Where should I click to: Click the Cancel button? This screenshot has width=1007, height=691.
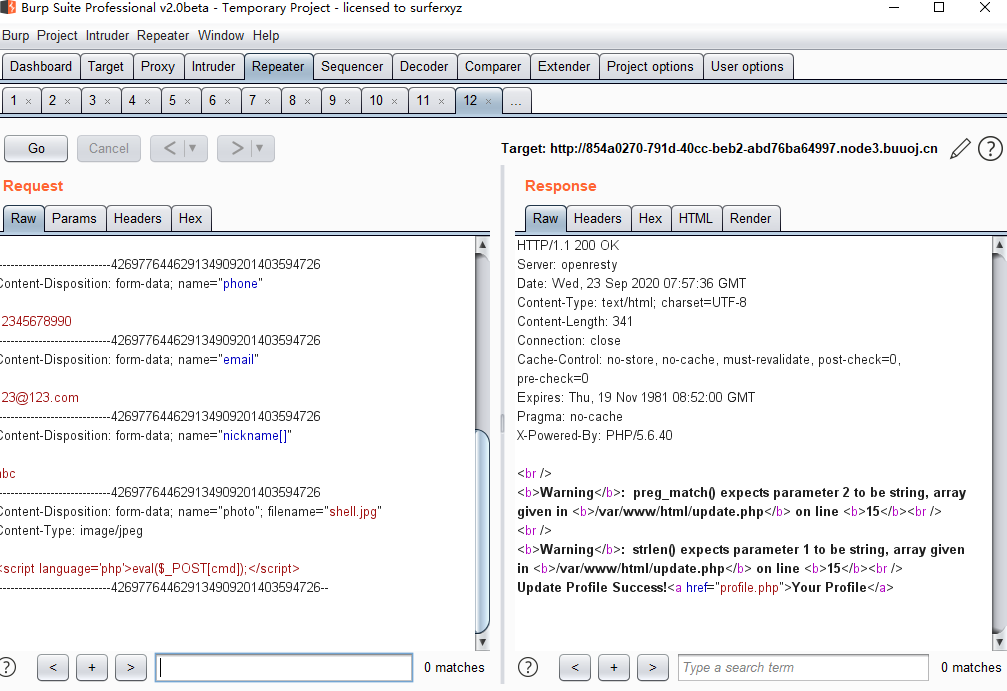tap(109, 148)
